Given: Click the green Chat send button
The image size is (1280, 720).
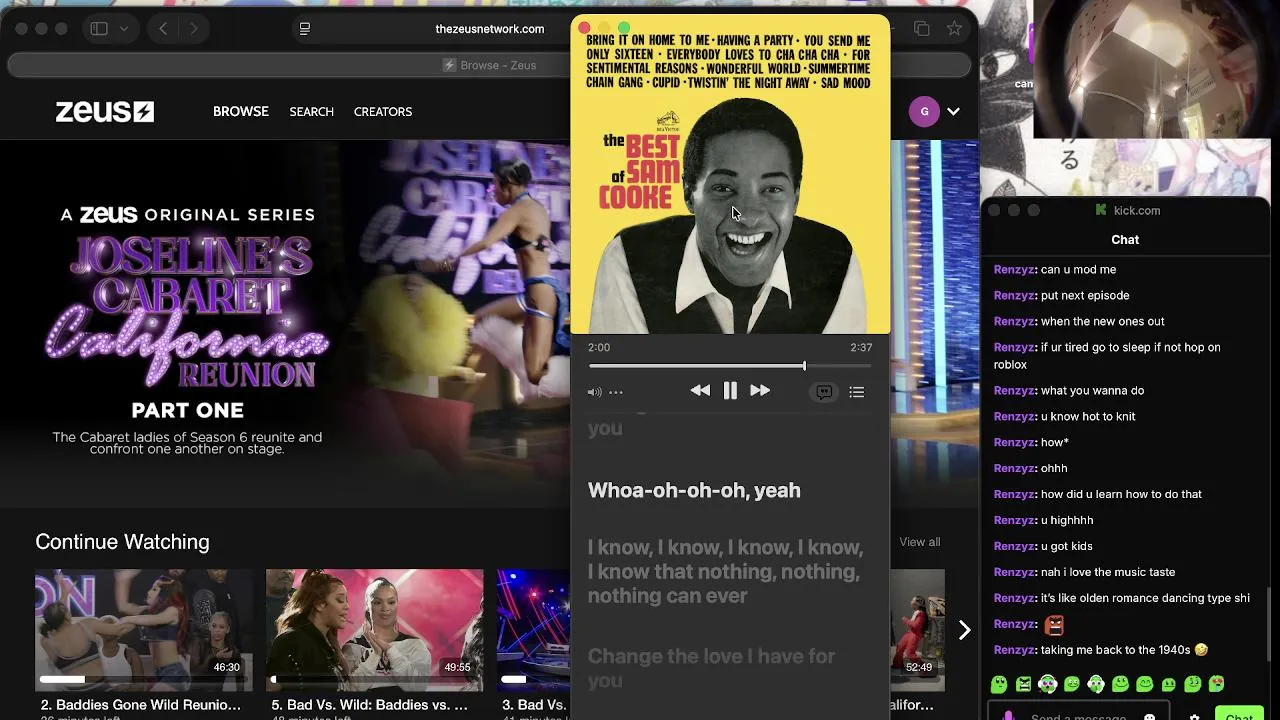Looking at the screenshot, I should (1239, 715).
